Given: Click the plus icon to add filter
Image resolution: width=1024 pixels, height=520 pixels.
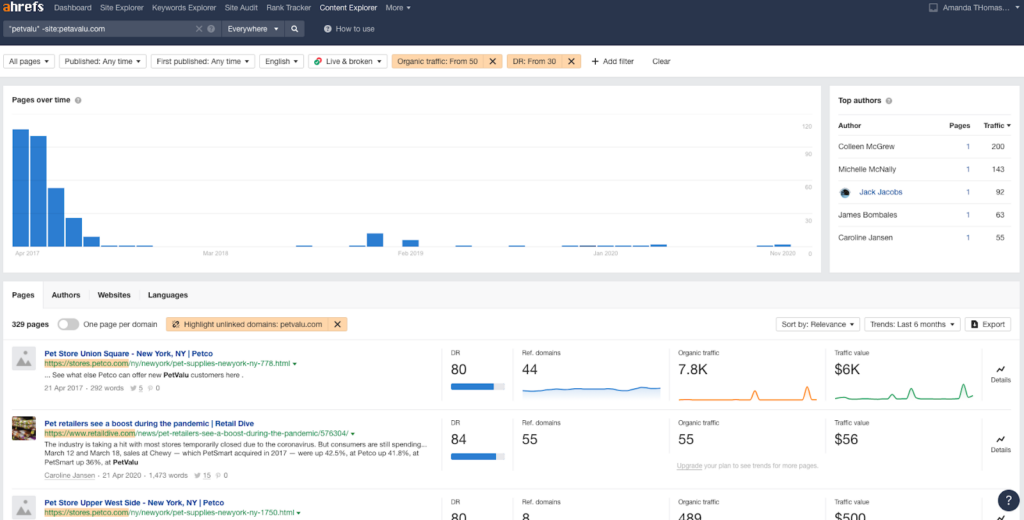Looking at the screenshot, I should pyautogui.click(x=595, y=61).
